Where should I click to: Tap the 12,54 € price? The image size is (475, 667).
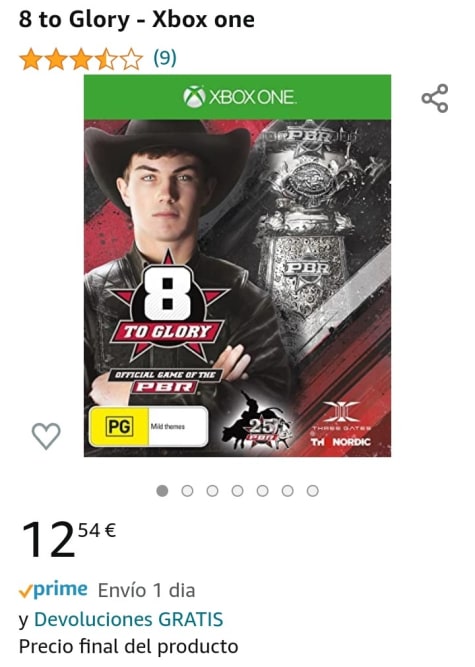coord(68,539)
